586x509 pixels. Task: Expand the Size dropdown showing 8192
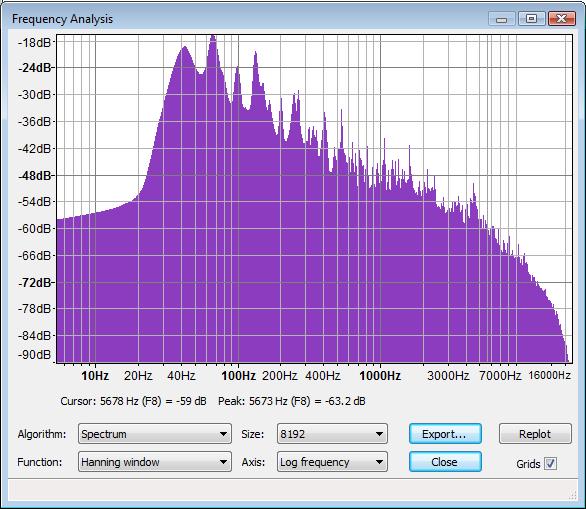(x=332, y=434)
